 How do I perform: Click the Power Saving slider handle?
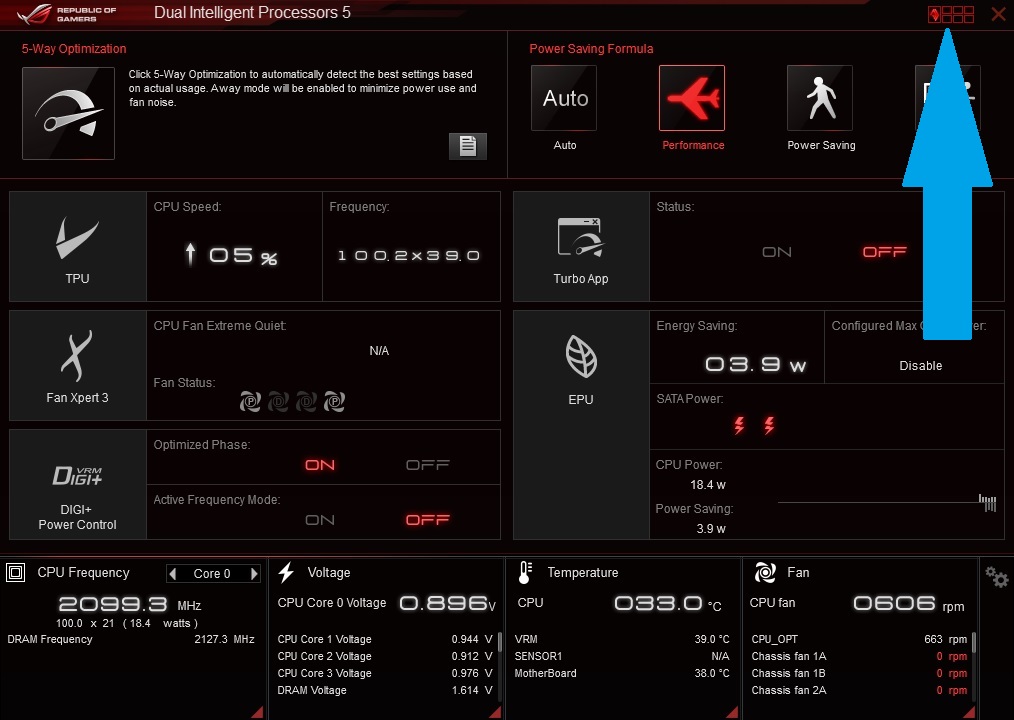(x=987, y=503)
